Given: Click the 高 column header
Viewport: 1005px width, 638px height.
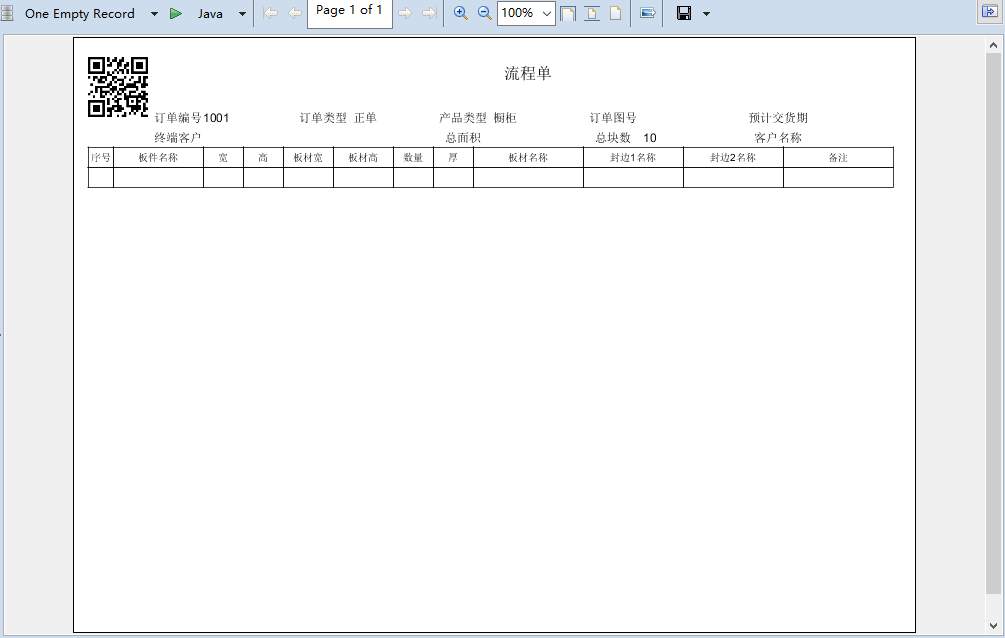Looking at the screenshot, I should [263, 158].
